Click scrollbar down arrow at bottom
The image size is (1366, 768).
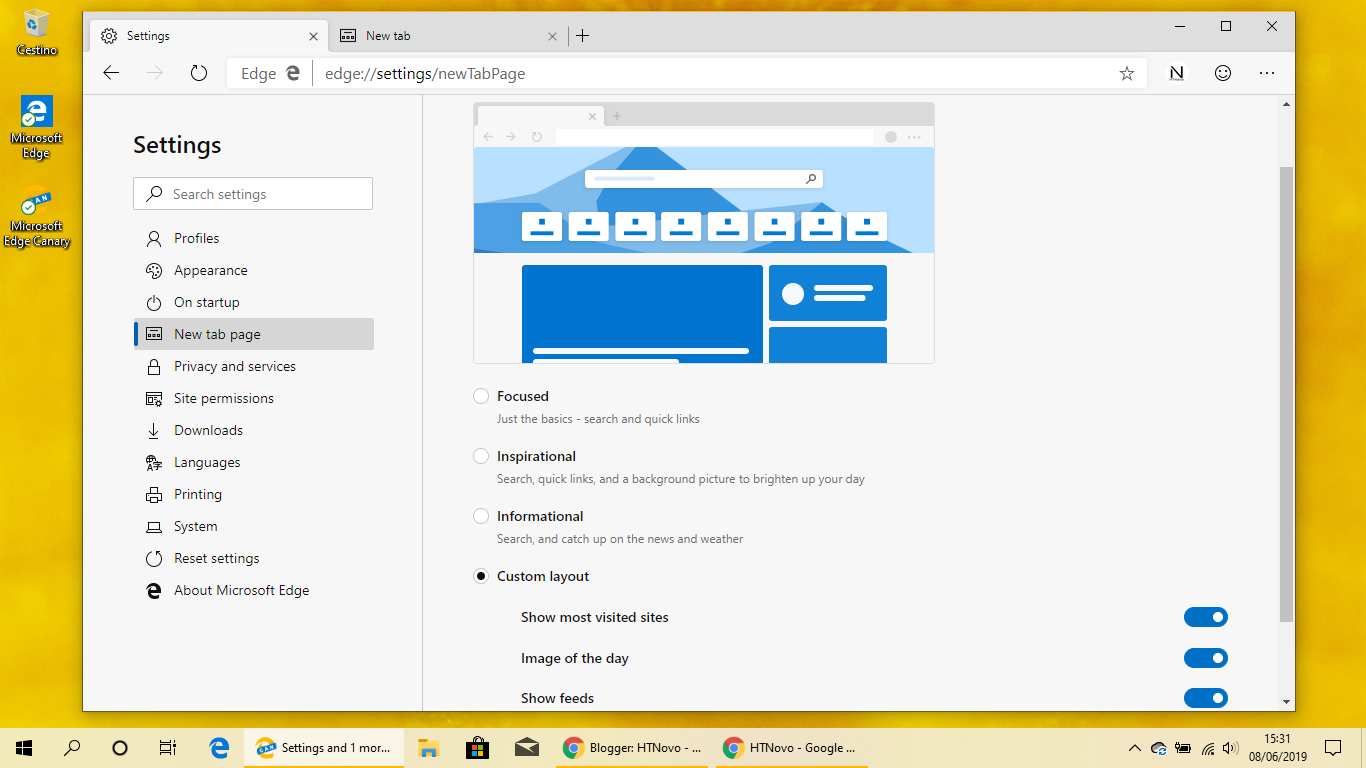(x=1287, y=702)
